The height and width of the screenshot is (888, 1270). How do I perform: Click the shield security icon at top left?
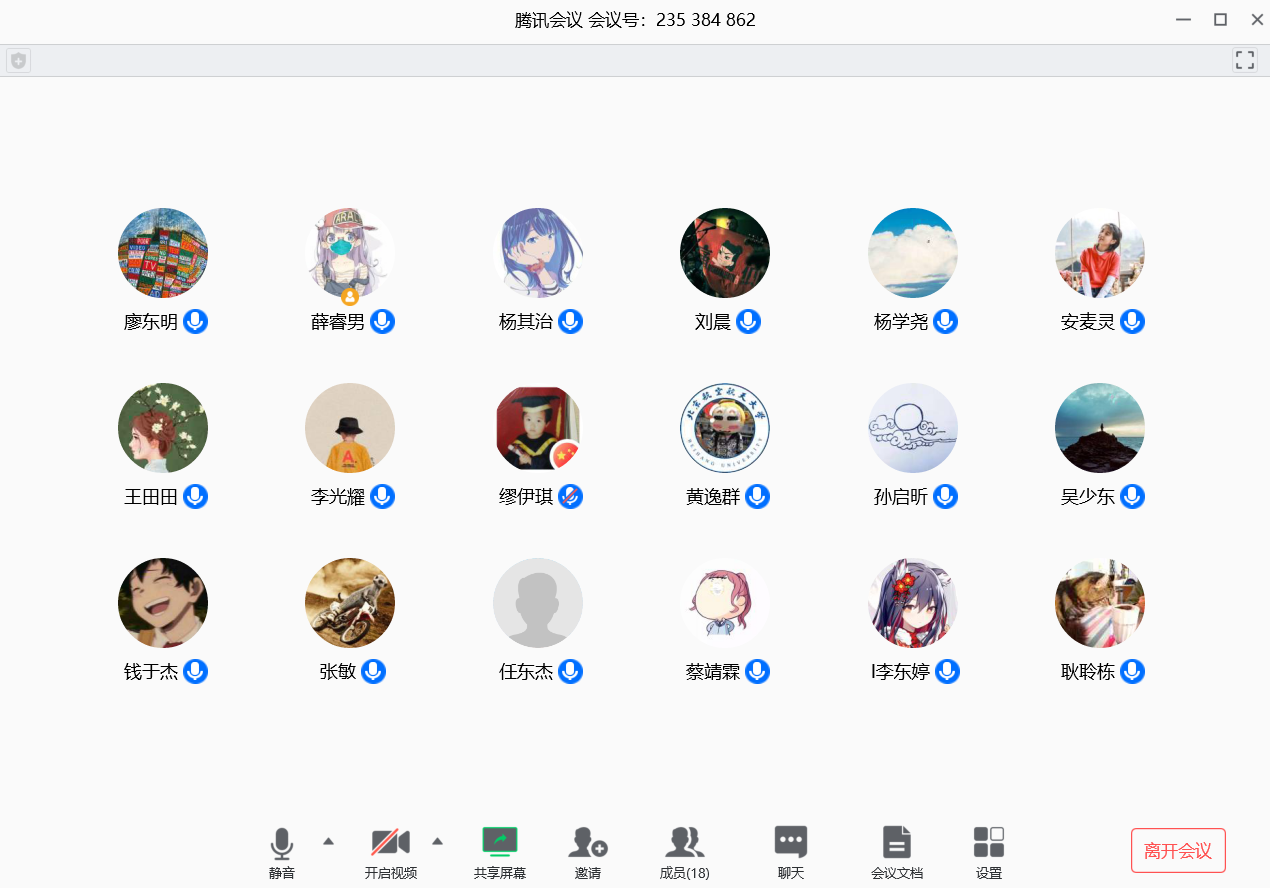[18, 61]
